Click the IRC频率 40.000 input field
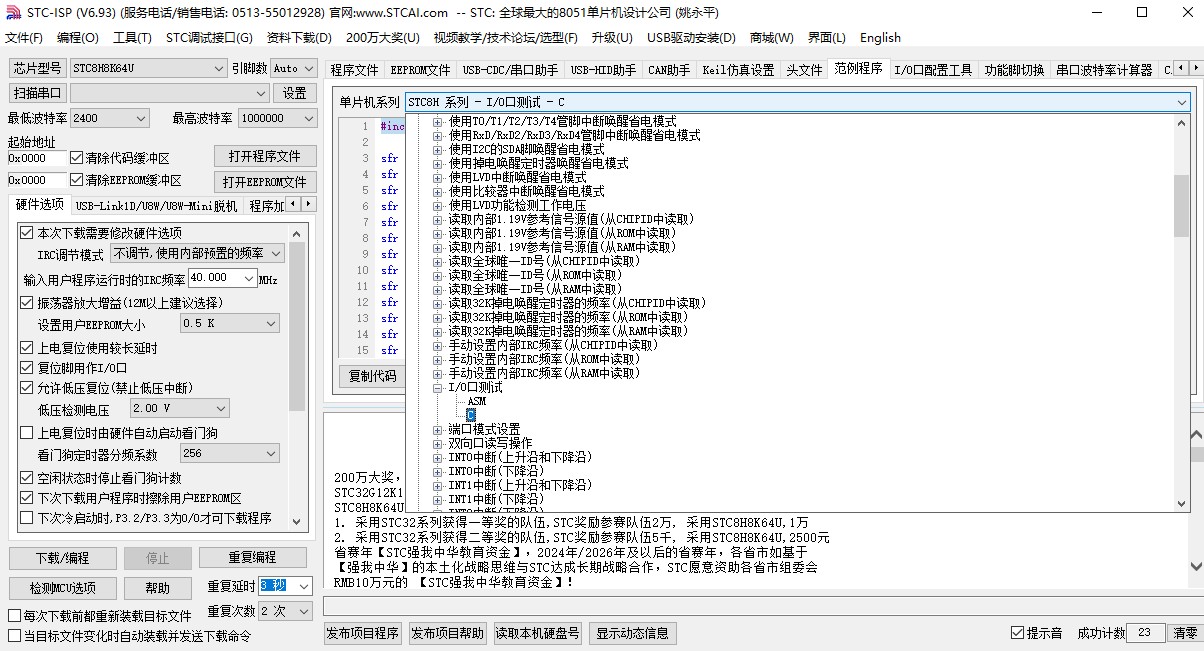Viewport: 1204px width, 651px height. pos(222,278)
